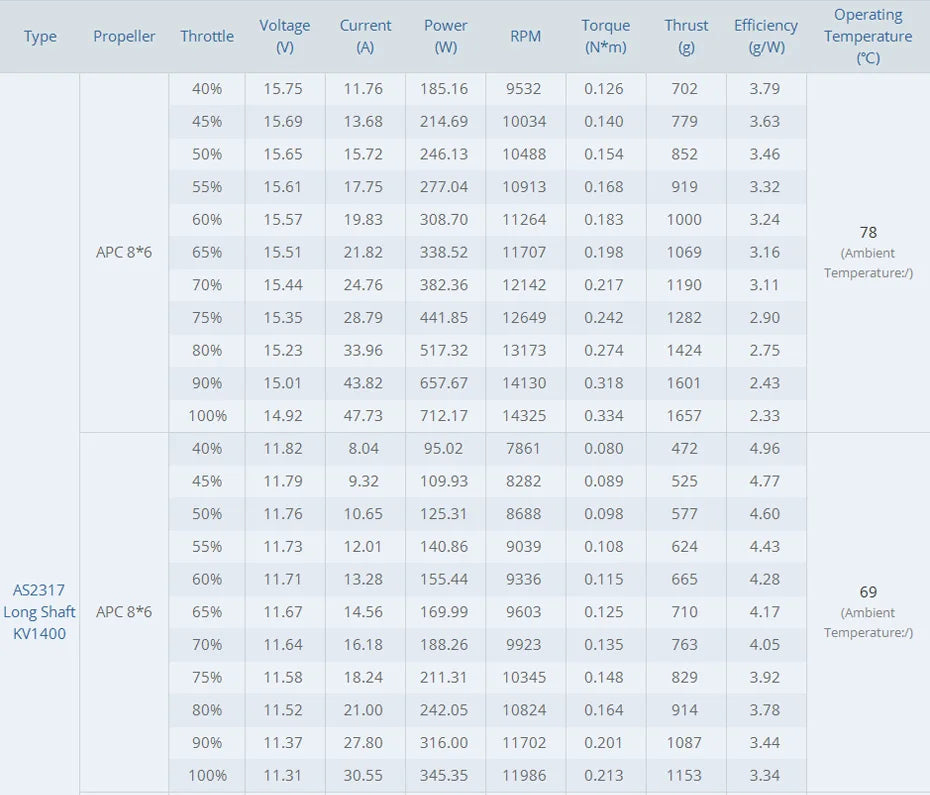This screenshot has height=795, width=930.
Task: Click the RPM column header
Action: click(525, 37)
